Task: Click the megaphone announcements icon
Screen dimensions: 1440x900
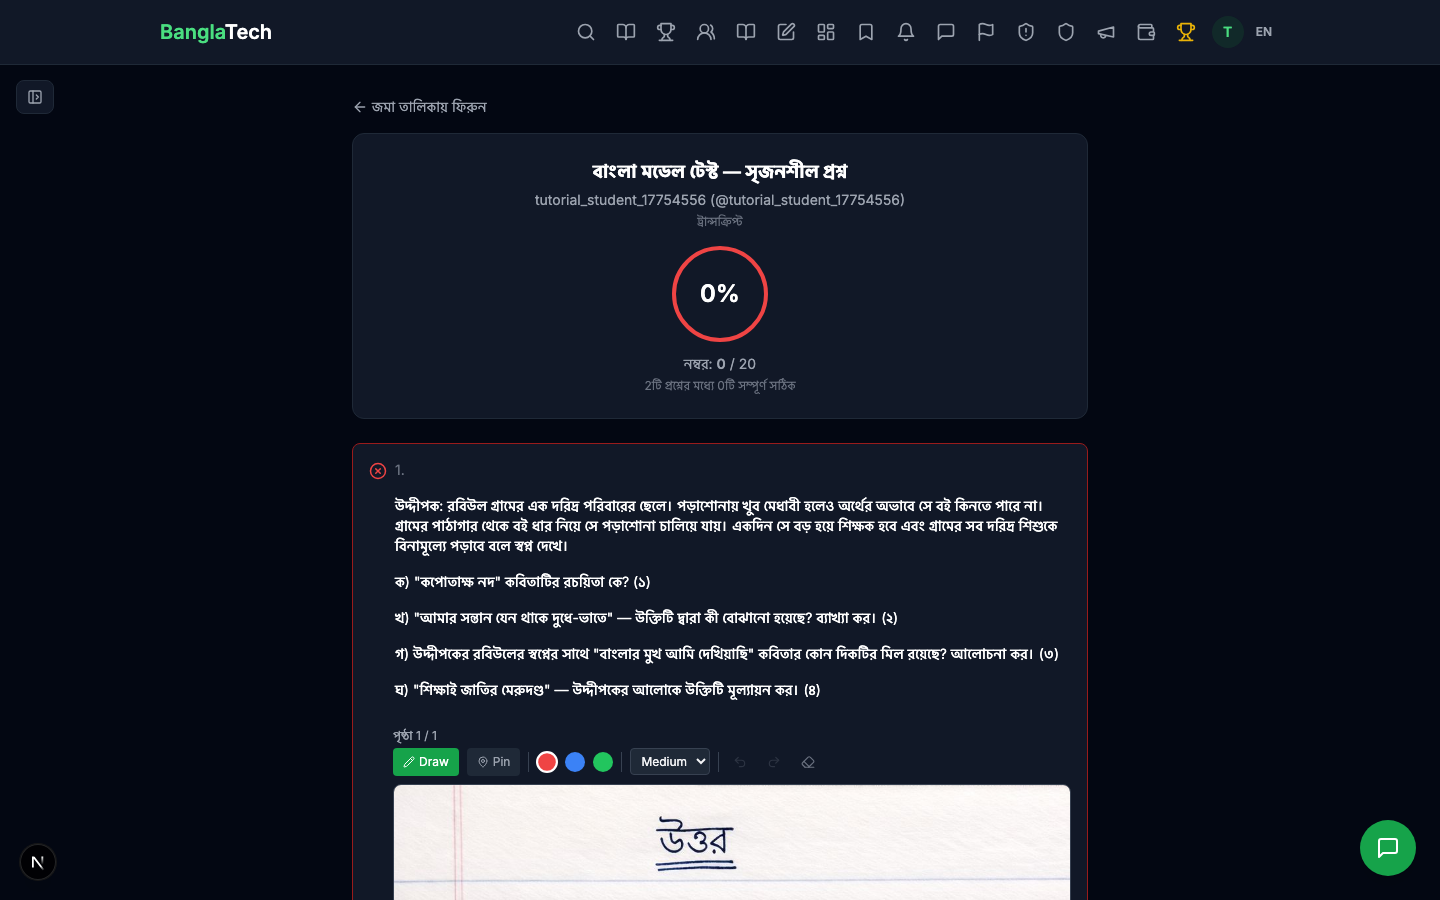Action: [x=1106, y=32]
